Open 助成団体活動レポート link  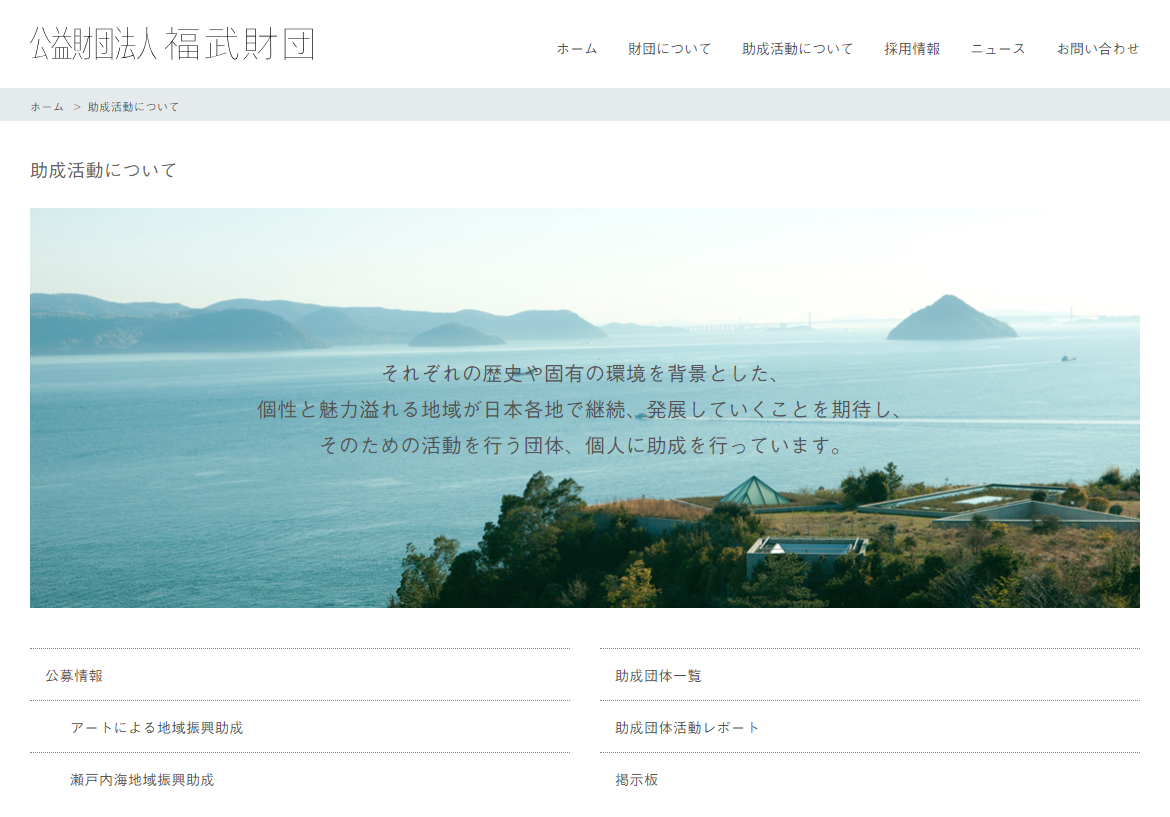687,728
